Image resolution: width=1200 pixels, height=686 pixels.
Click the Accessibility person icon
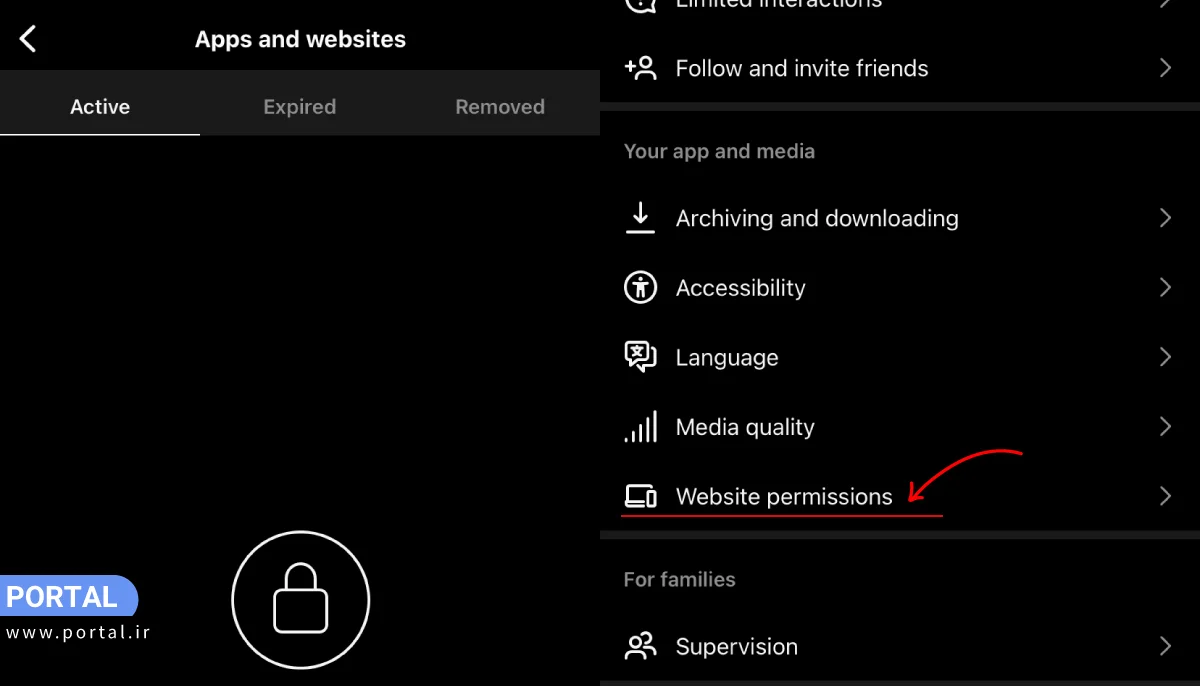(640, 288)
